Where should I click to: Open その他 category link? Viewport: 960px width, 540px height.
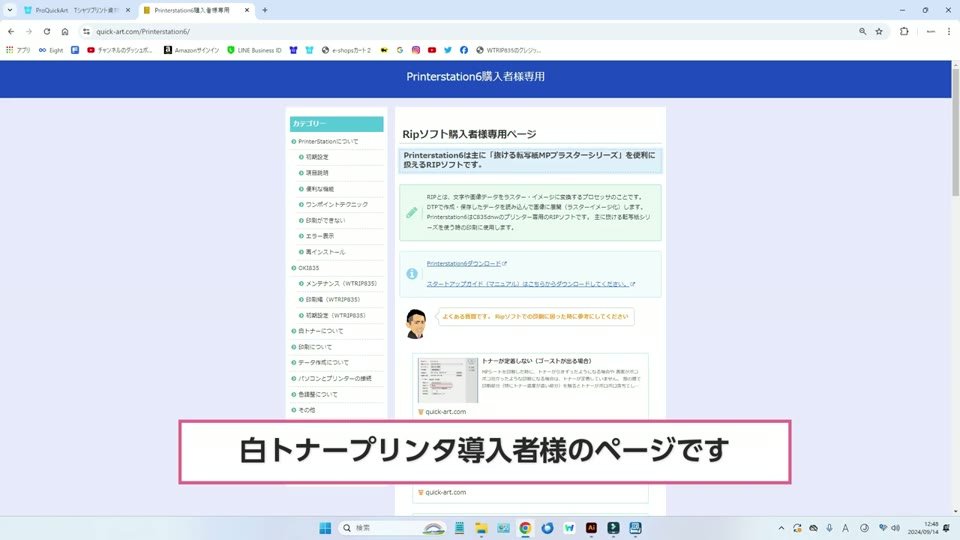pyautogui.click(x=306, y=410)
